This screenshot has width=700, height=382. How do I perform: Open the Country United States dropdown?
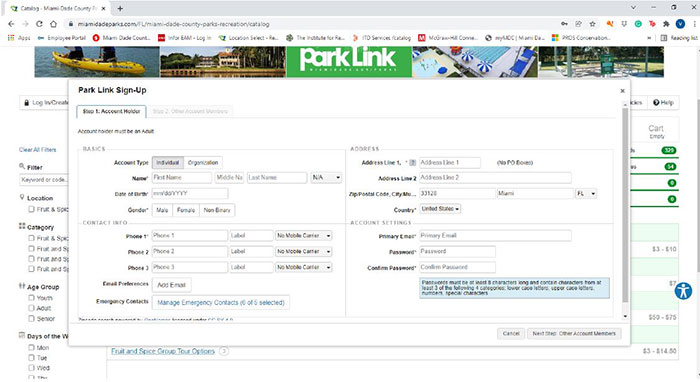click(440, 209)
